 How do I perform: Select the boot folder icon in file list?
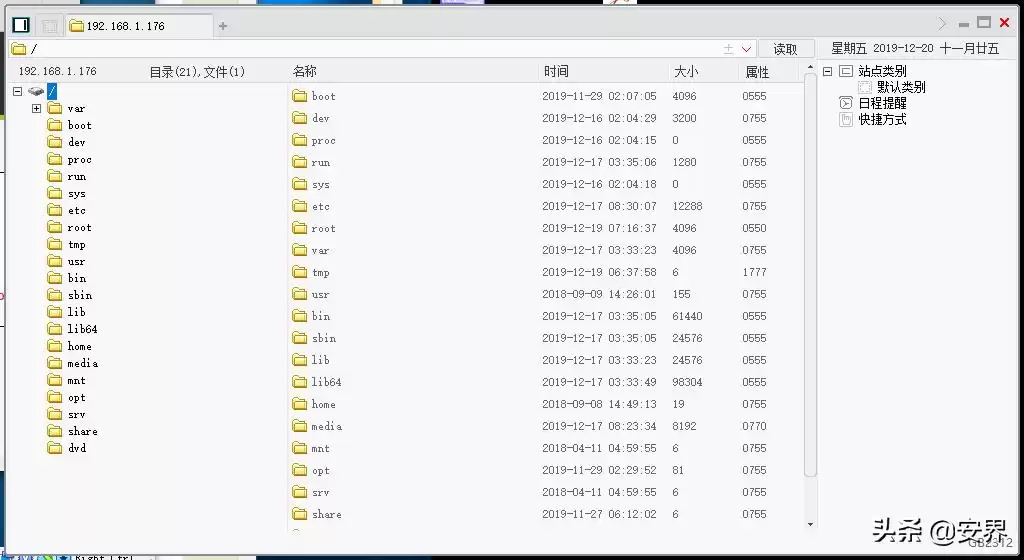(299, 96)
